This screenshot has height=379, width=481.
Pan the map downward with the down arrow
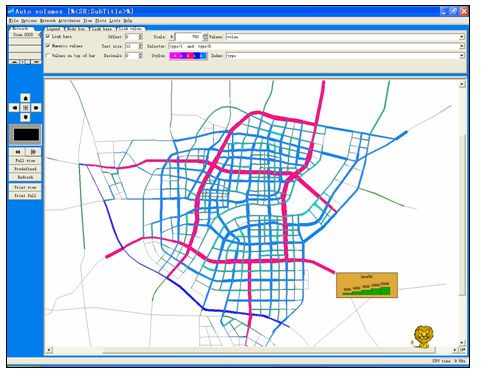[26, 117]
